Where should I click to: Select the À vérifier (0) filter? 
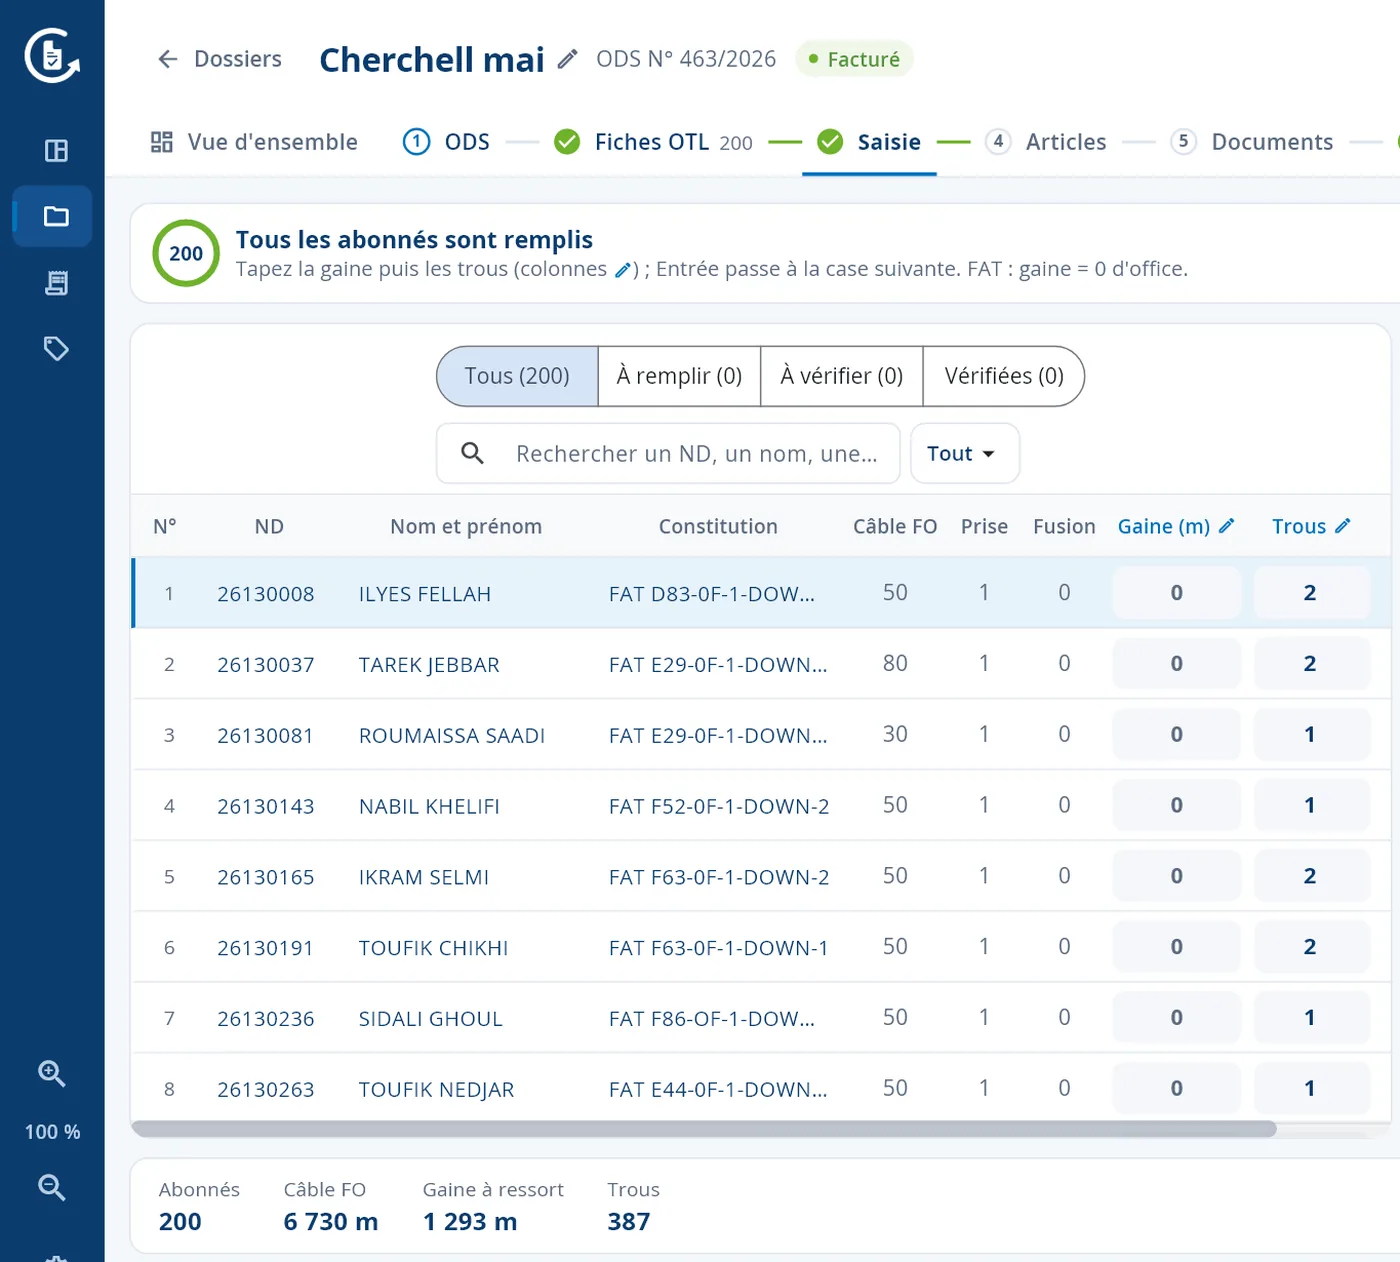point(842,376)
